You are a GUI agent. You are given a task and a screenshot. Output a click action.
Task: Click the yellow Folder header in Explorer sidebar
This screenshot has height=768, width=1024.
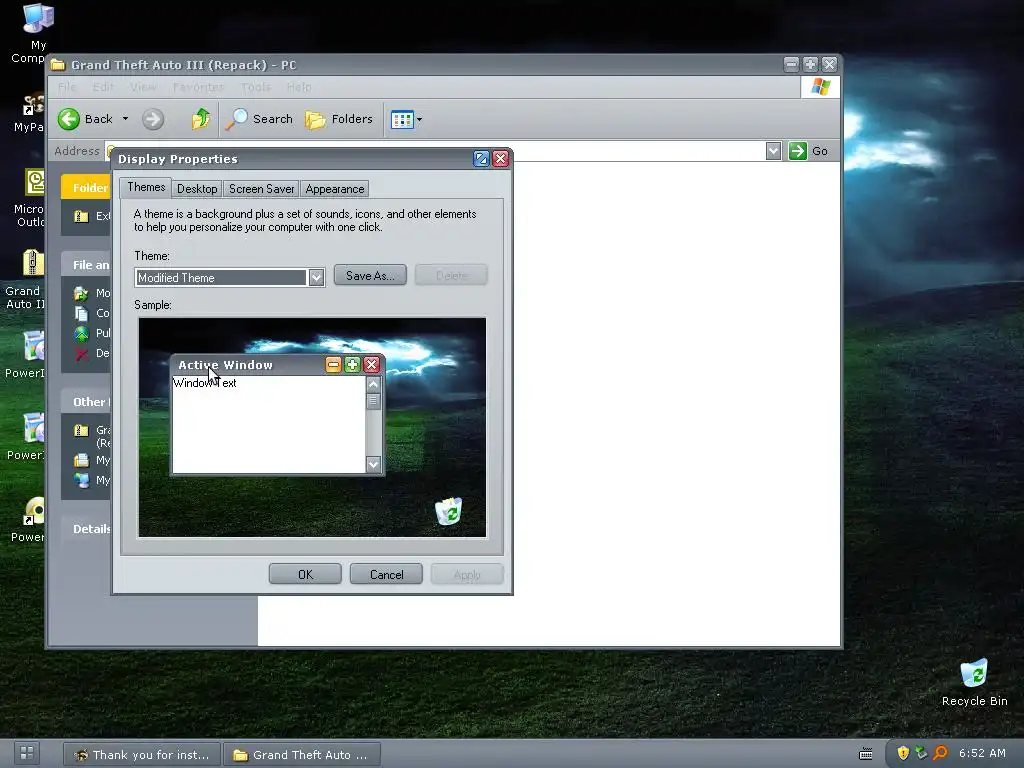86,187
